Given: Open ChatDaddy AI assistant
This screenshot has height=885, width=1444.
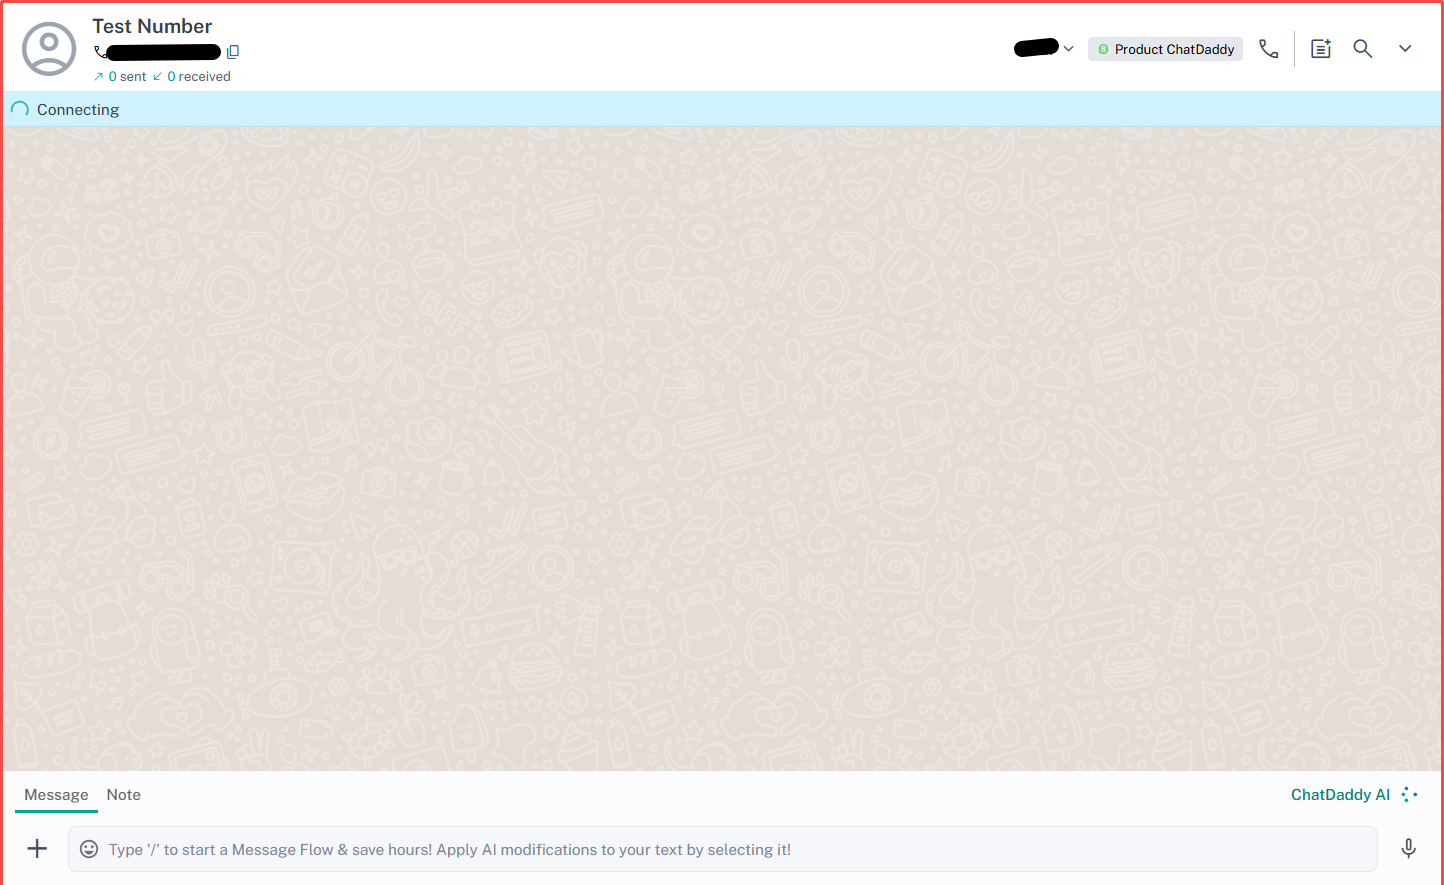Looking at the screenshot, I should pos(1354,795).
